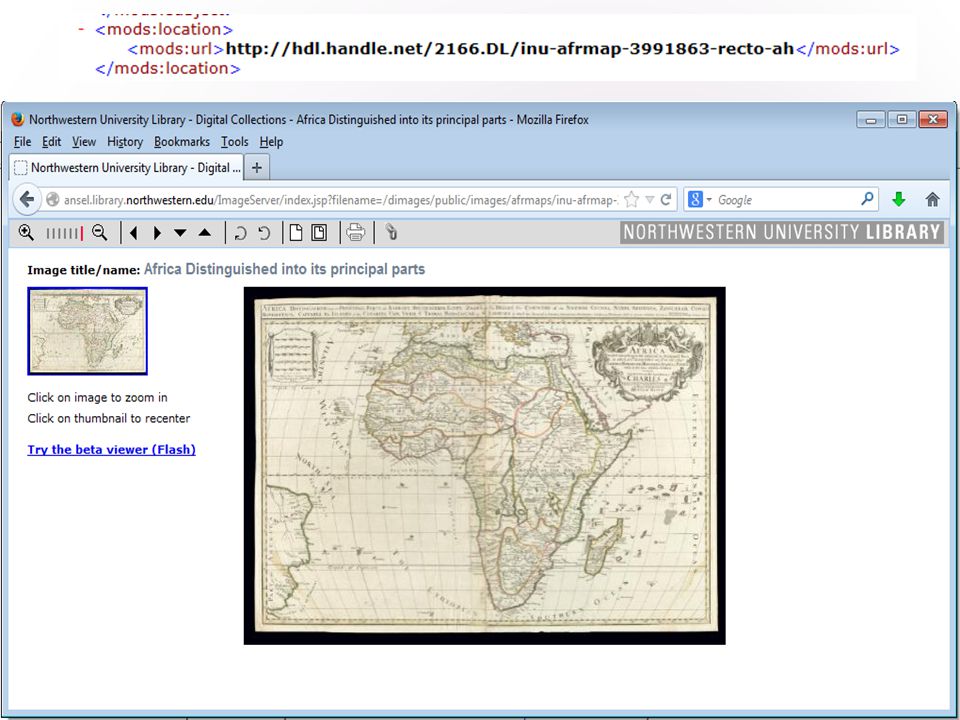
Task: Adjust the zoom level tick bar
Action: click(65, 233)
